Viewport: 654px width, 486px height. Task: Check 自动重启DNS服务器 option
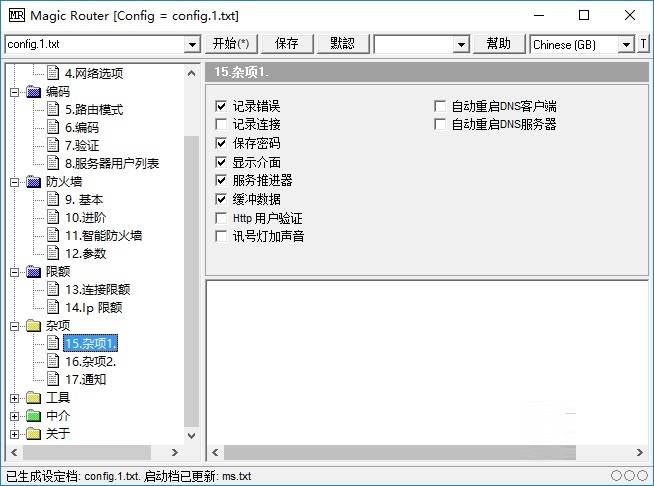coord(440,124)
